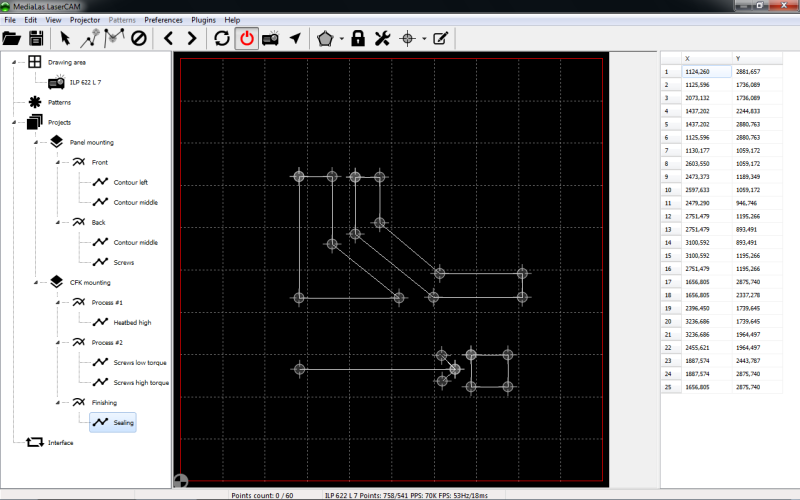Screen dimensions: 800x500
Task: Toggle the cancel circle-slash tool
Action: pyautogui.click(x=139, y=39)
